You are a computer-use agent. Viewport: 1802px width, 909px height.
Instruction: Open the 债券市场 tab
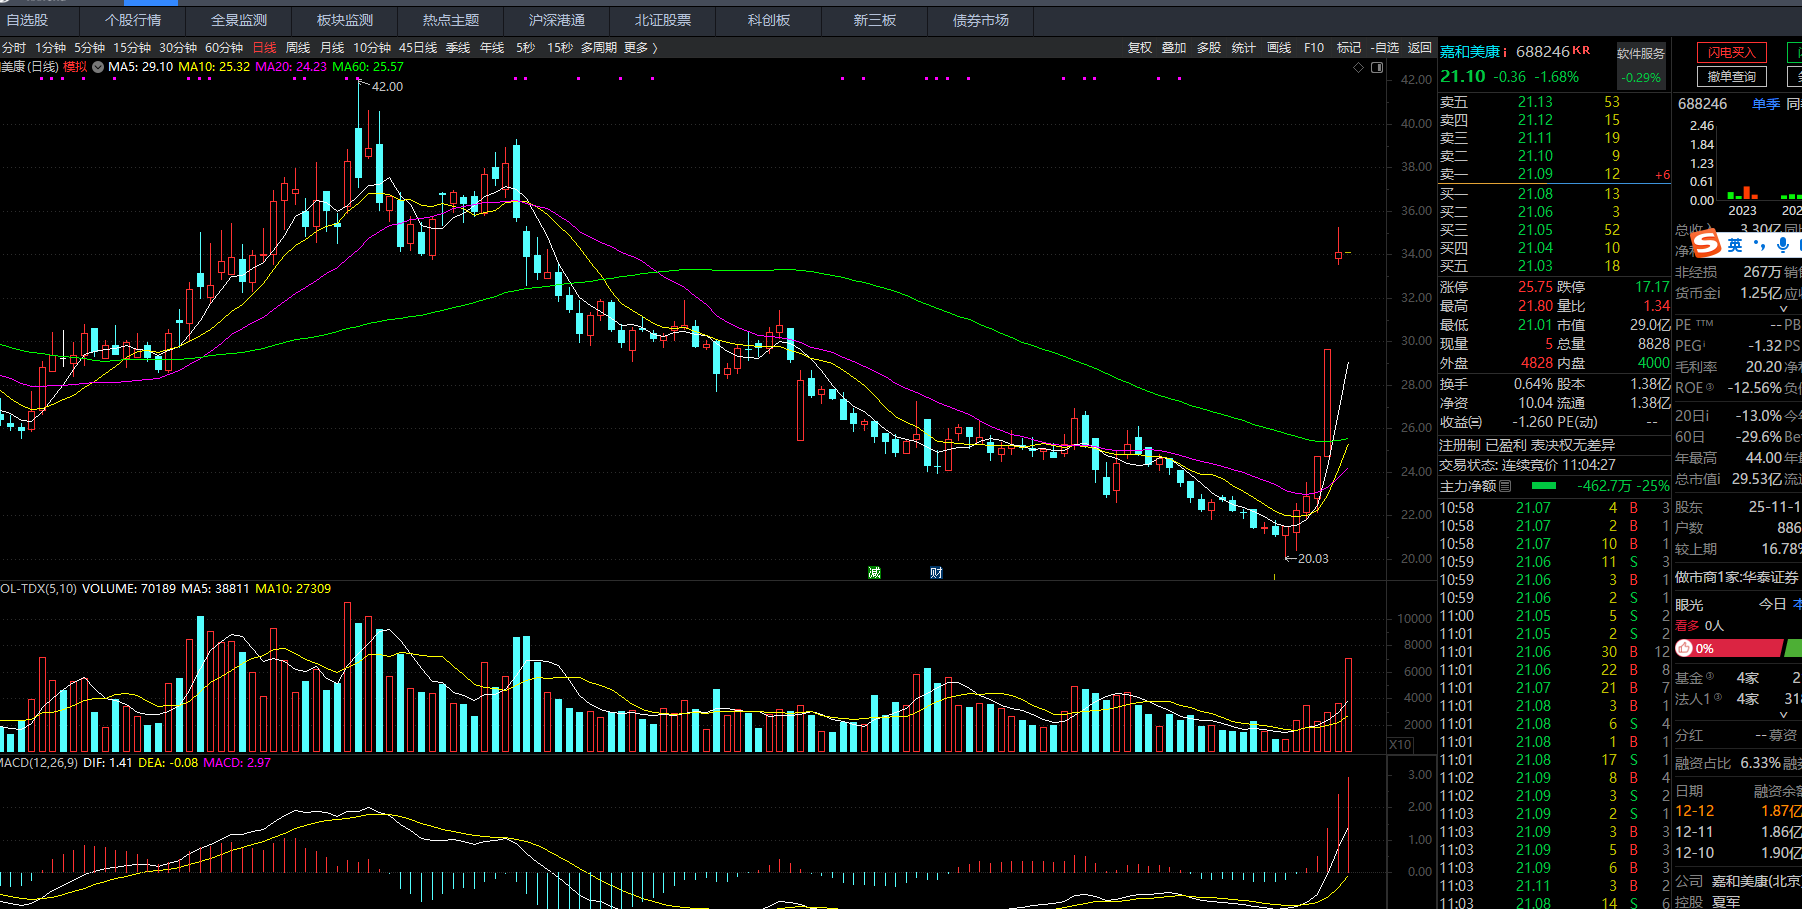(981, 20)
